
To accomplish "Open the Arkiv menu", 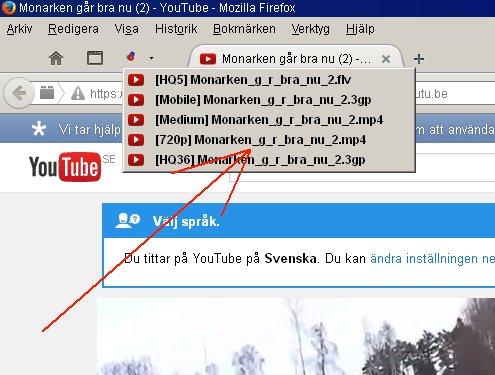I will [x=19, y=29].
